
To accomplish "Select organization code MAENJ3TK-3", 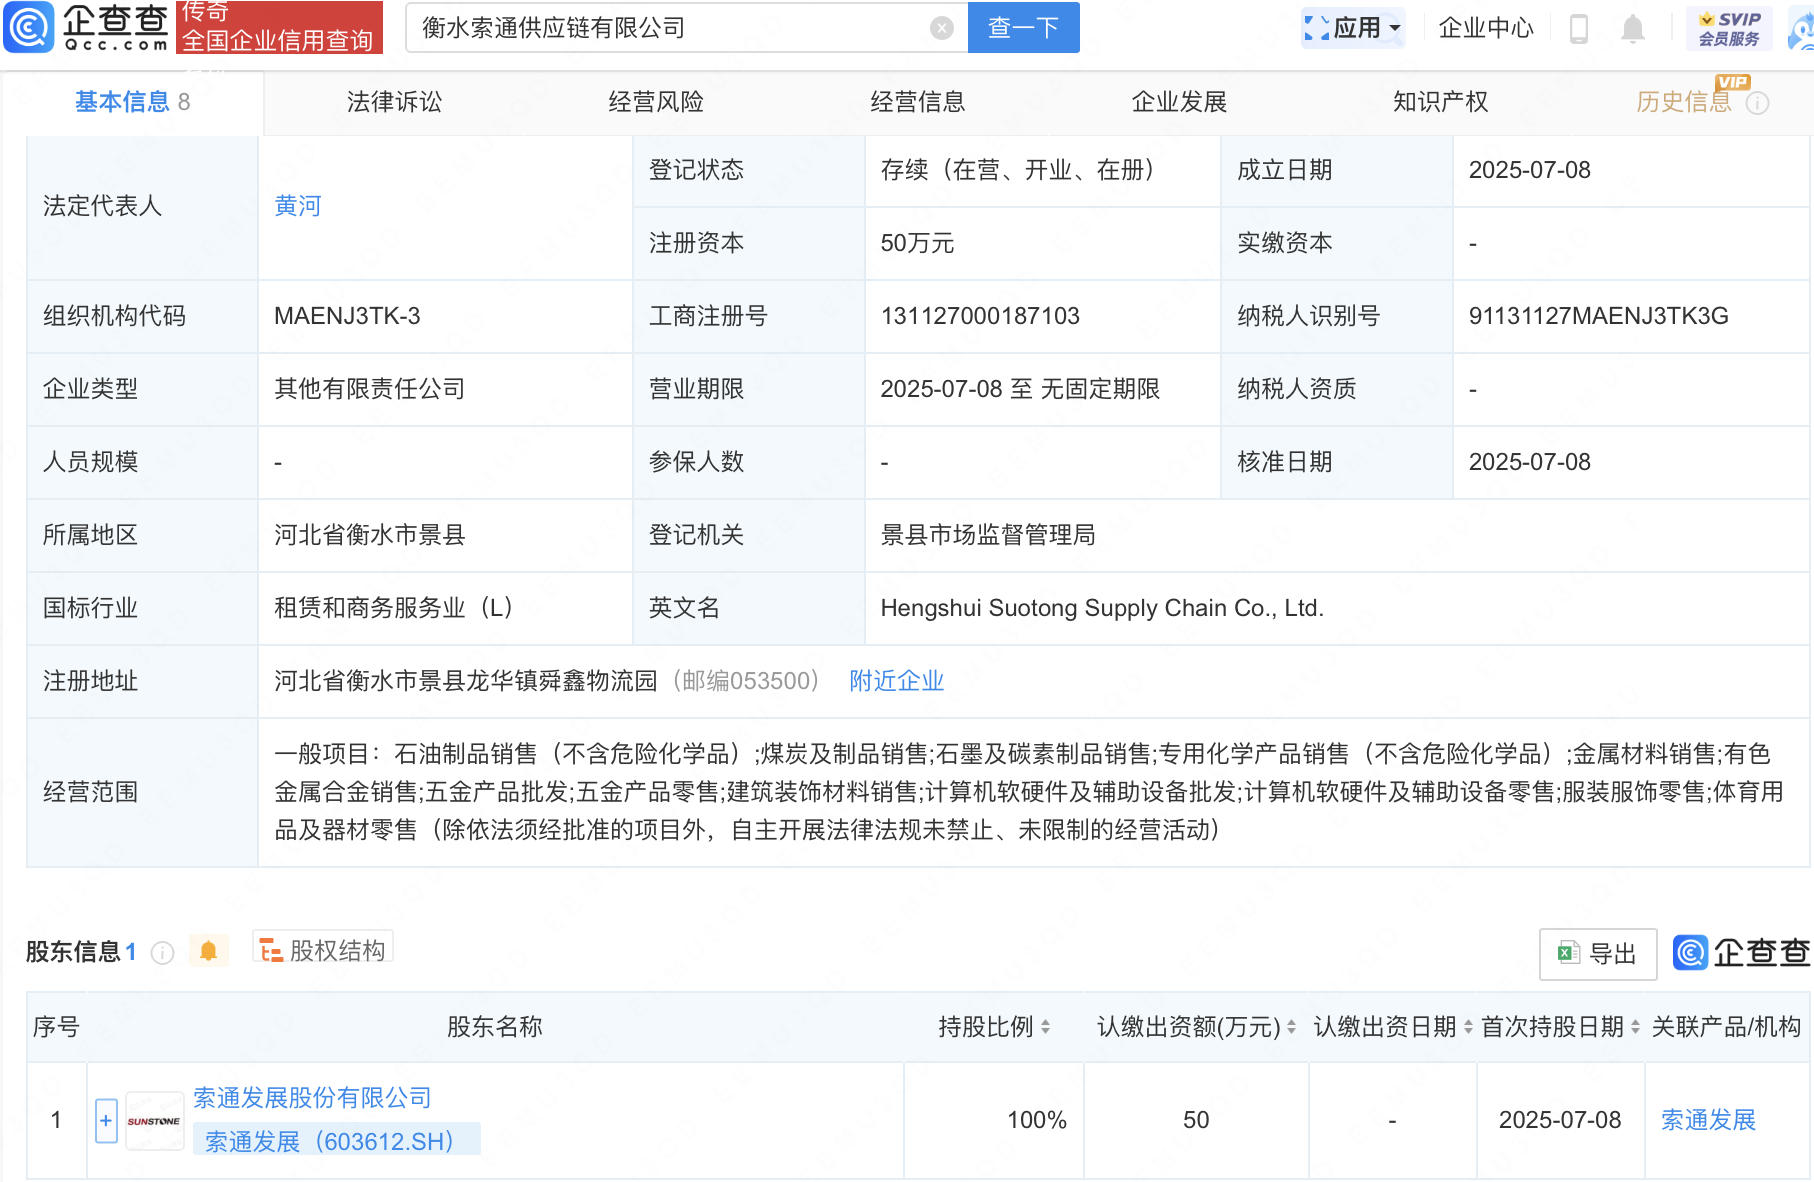I will (347, 316).
